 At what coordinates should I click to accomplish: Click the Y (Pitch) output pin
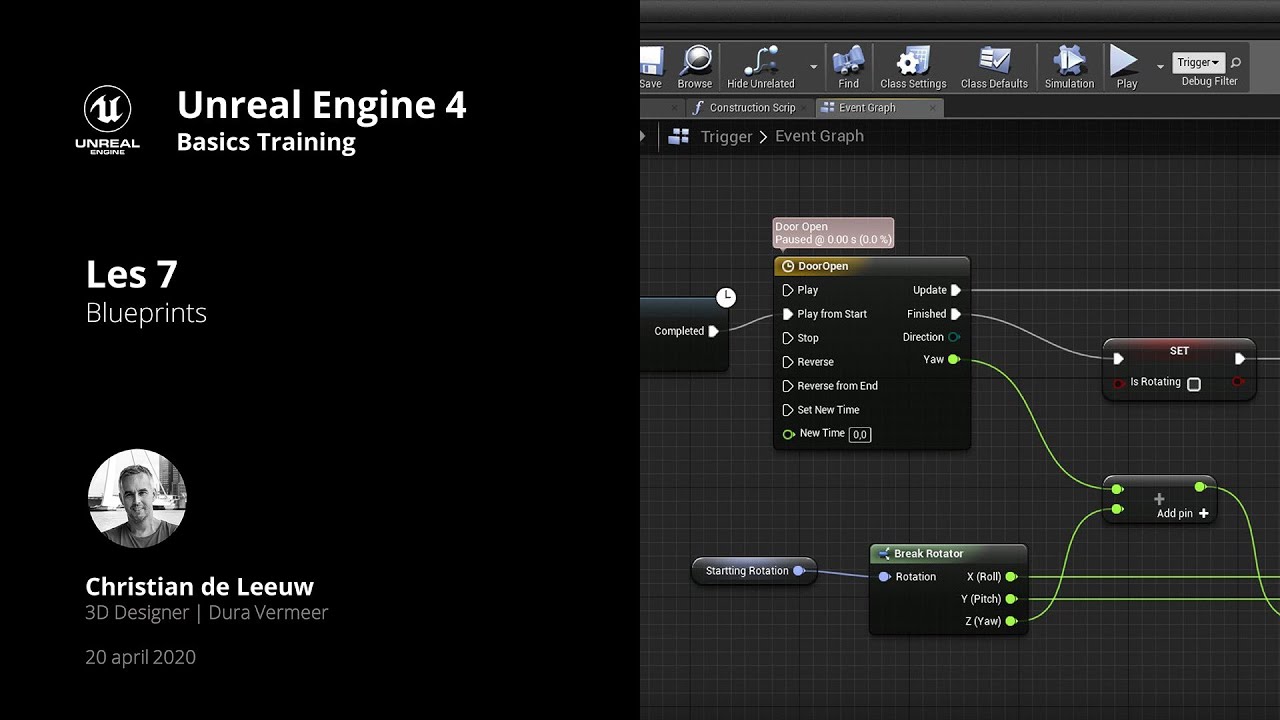1011,599
